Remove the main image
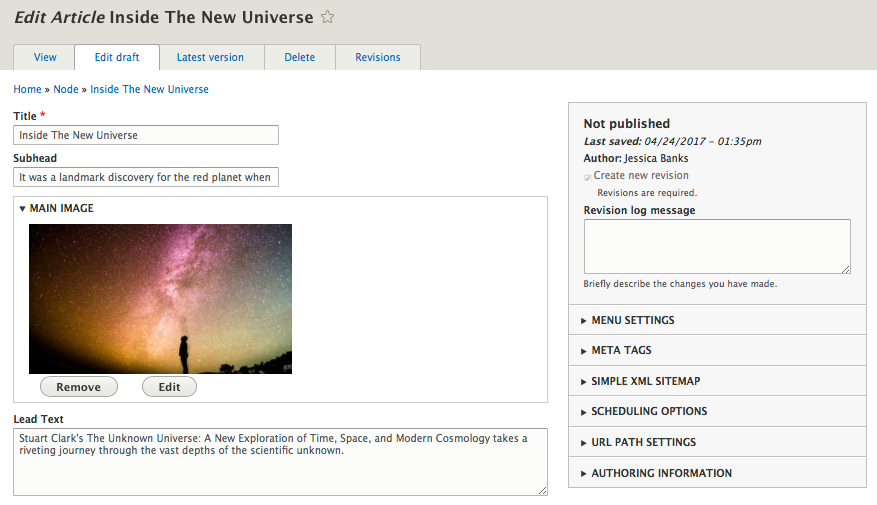Viewport: 877px width, 505px height. pos(79,387)
